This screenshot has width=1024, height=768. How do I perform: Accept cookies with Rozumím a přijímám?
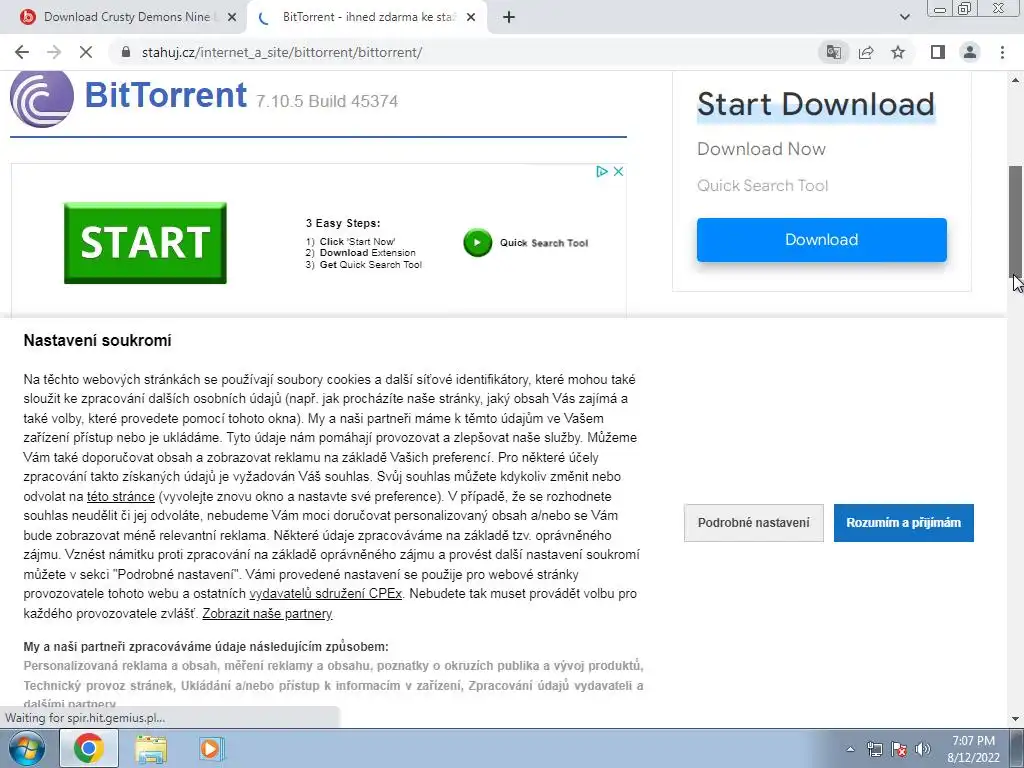click(x=903, y=522)
